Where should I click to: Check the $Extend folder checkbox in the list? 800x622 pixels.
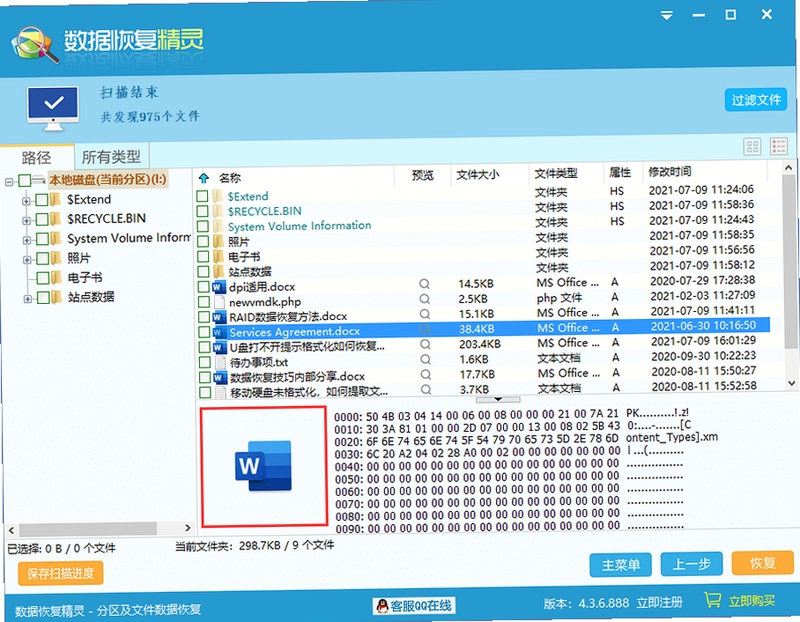pyautogui.click(x=203, y=196)
